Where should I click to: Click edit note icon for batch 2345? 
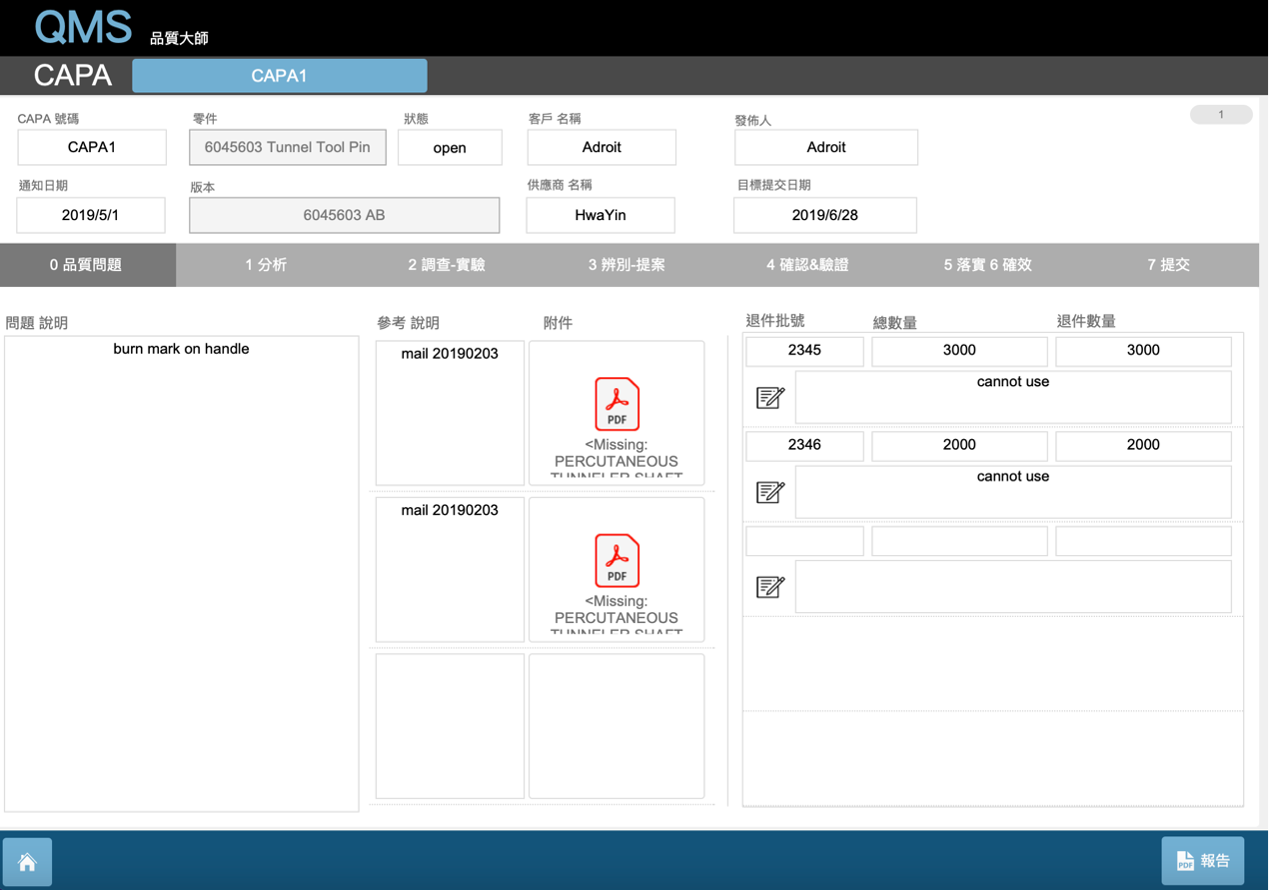(x=770, y=398)
